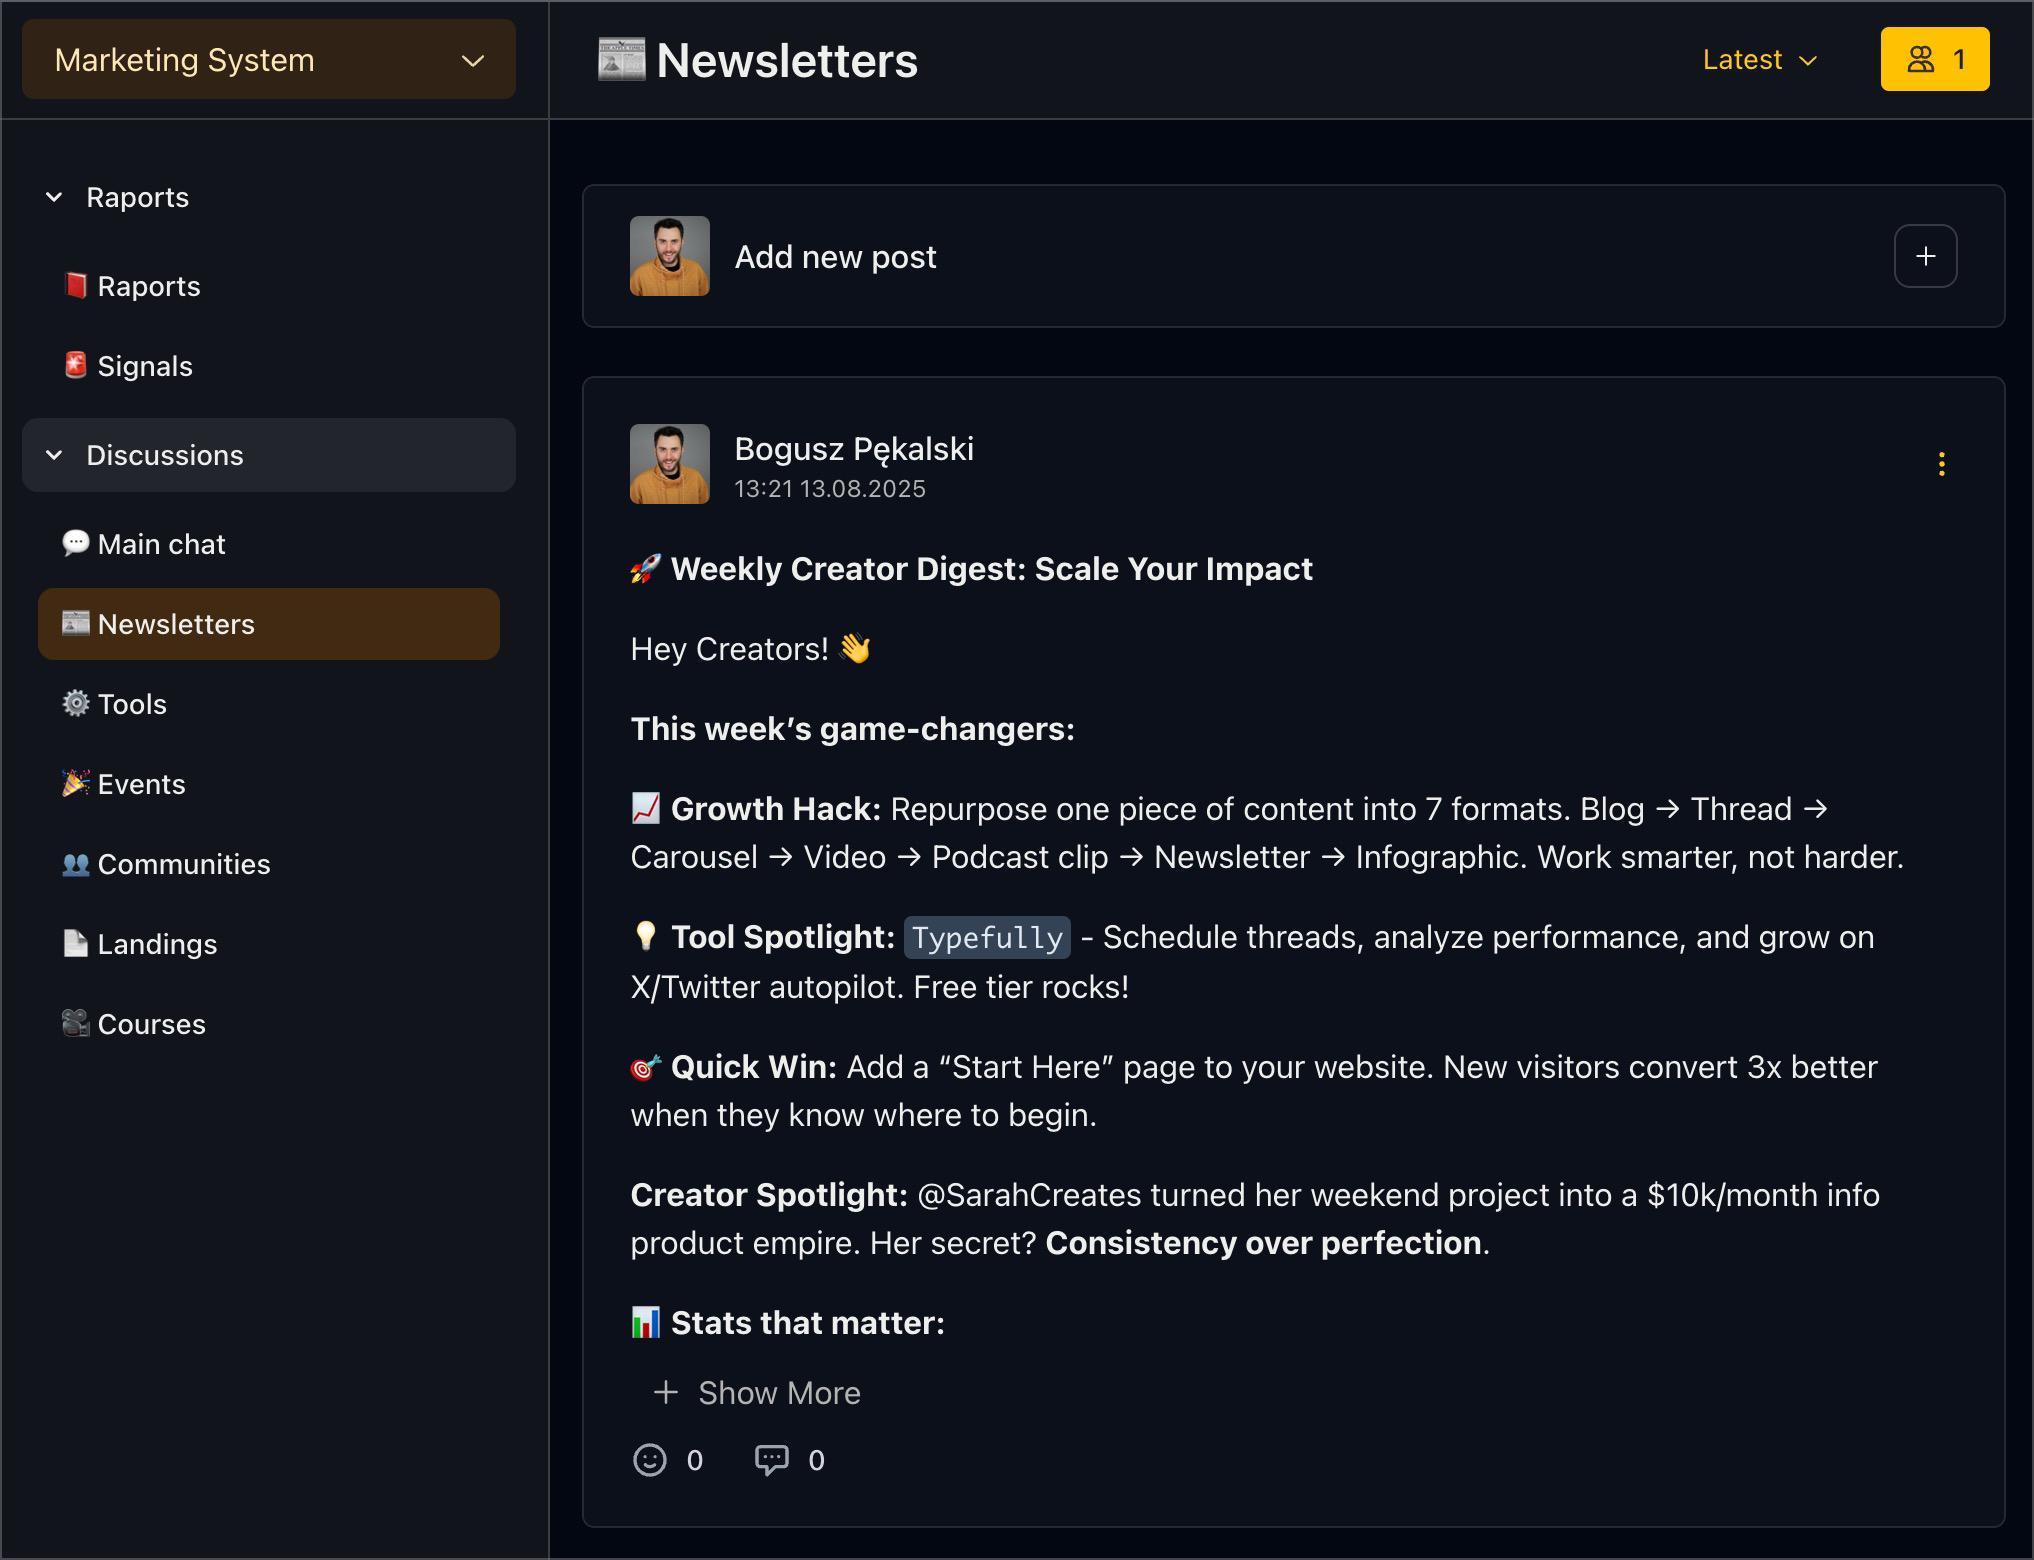Click the comments speech bubble icon
This screenshot has width=2034, height=1560.
pos(771,1460)
